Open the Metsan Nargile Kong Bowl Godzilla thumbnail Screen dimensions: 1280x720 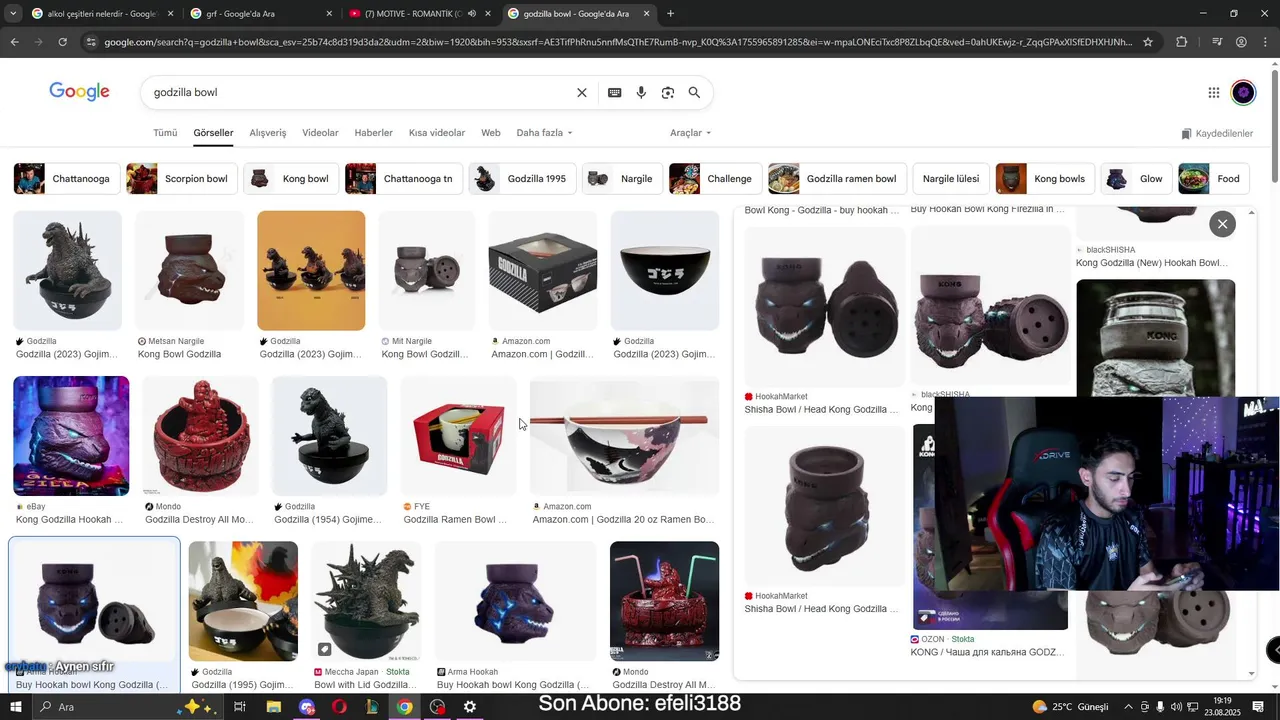point(189,270)
